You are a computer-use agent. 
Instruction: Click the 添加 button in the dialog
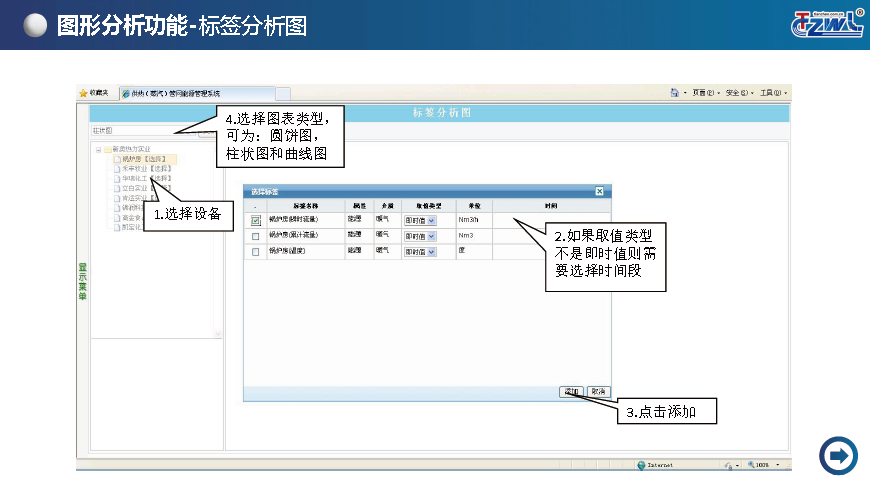(571, 392)
